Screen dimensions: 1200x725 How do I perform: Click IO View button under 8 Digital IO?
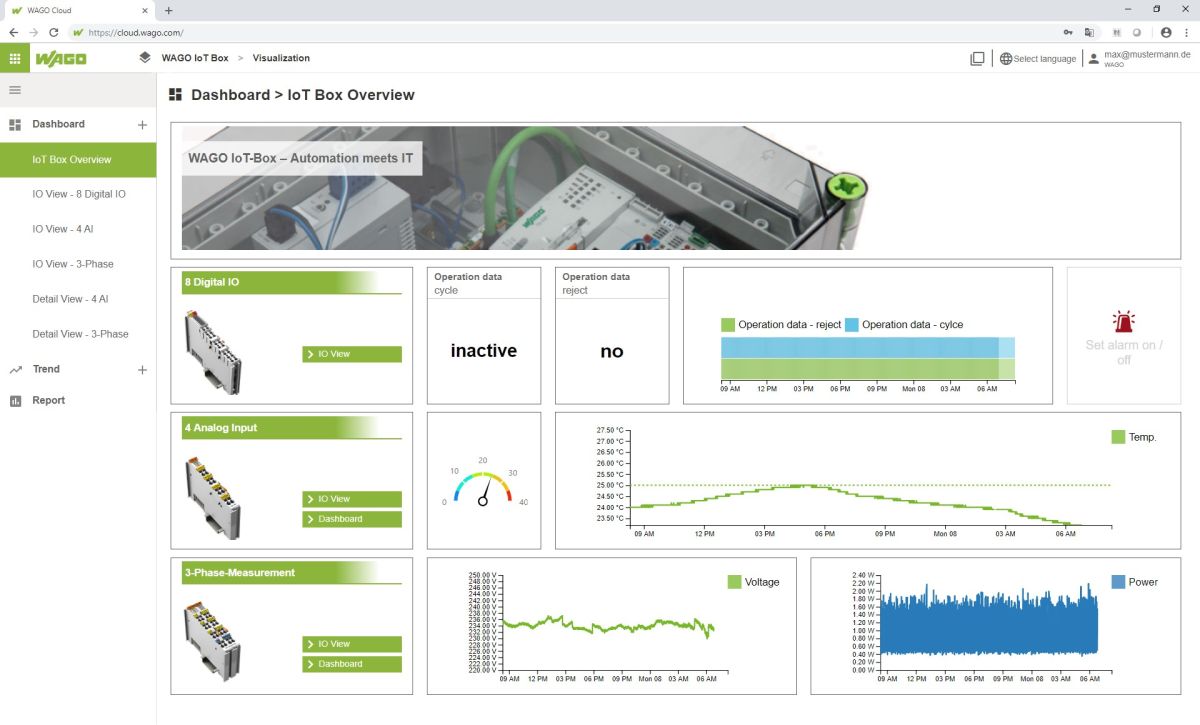point(351,354)
